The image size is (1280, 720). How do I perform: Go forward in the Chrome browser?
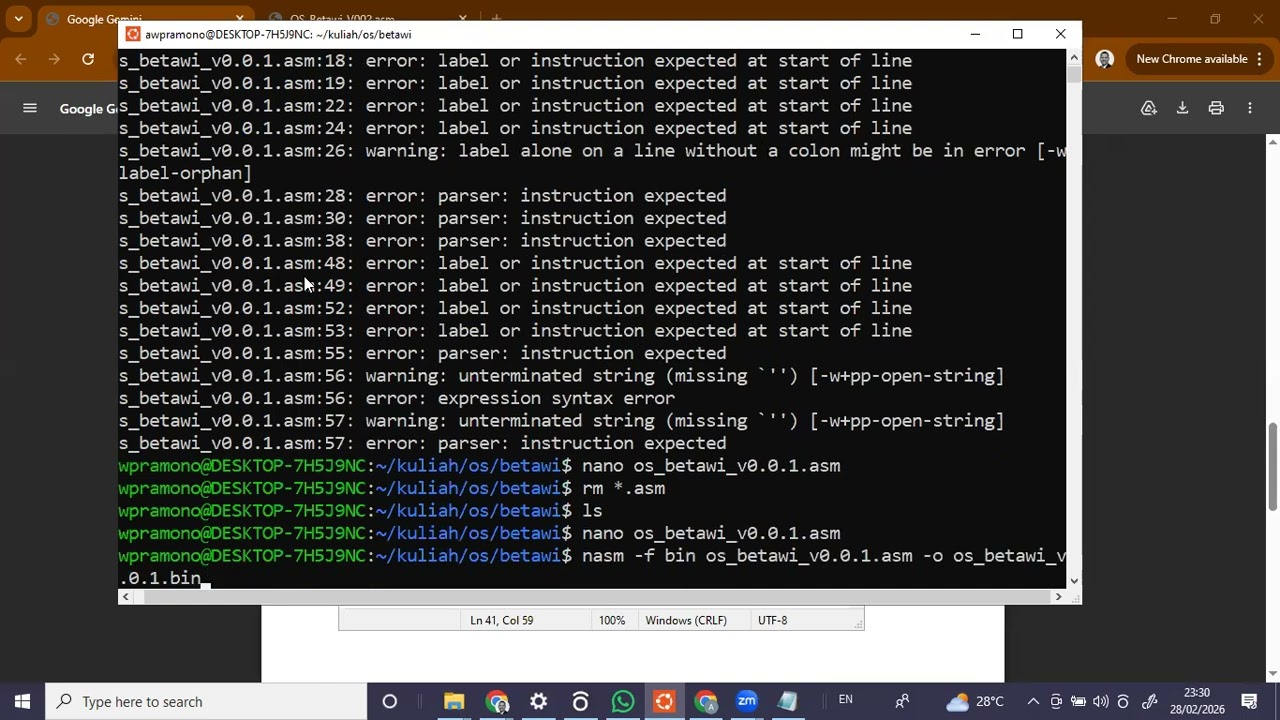click(54, 59)
